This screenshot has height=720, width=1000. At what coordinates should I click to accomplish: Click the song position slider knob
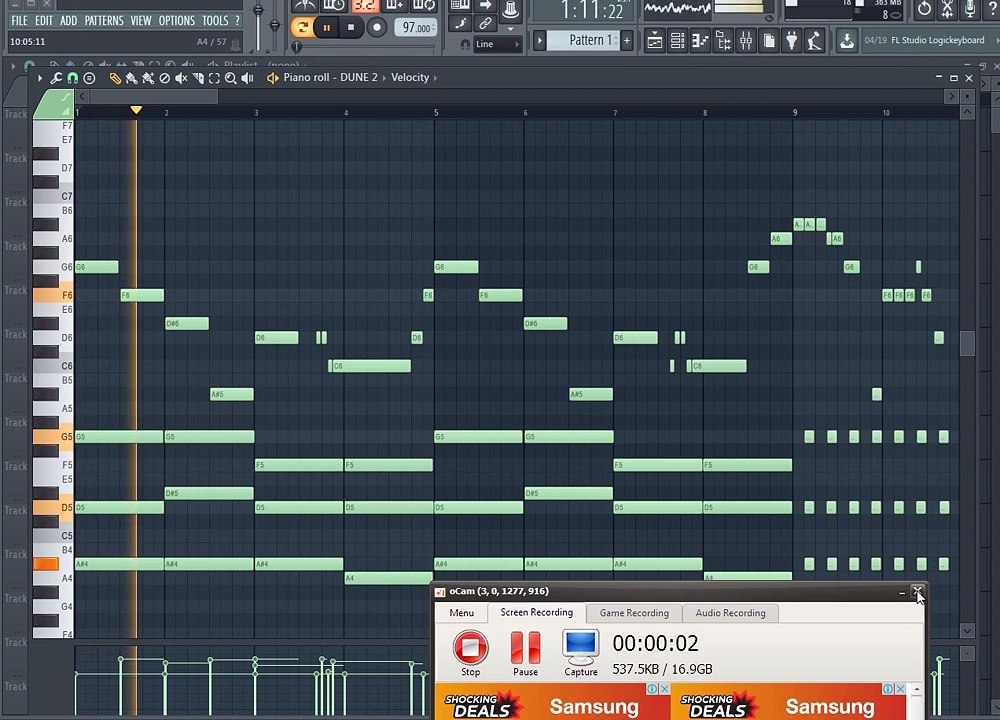[297, 47]
